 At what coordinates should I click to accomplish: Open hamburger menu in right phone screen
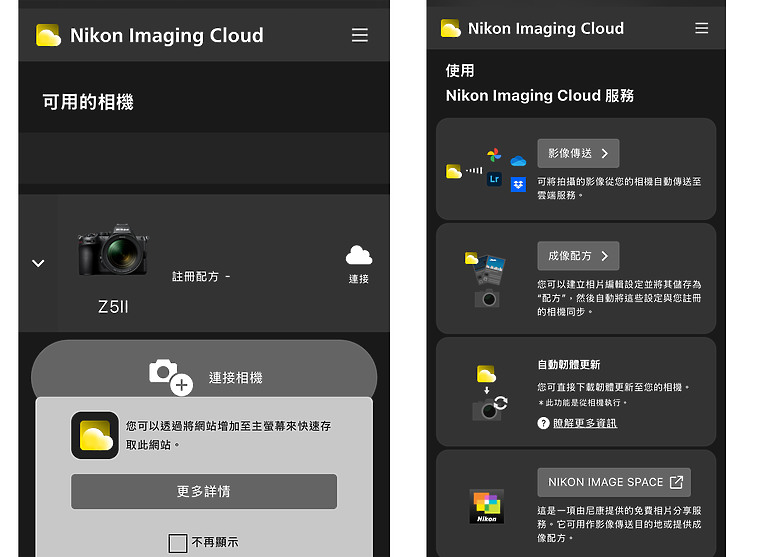point(701,28)
